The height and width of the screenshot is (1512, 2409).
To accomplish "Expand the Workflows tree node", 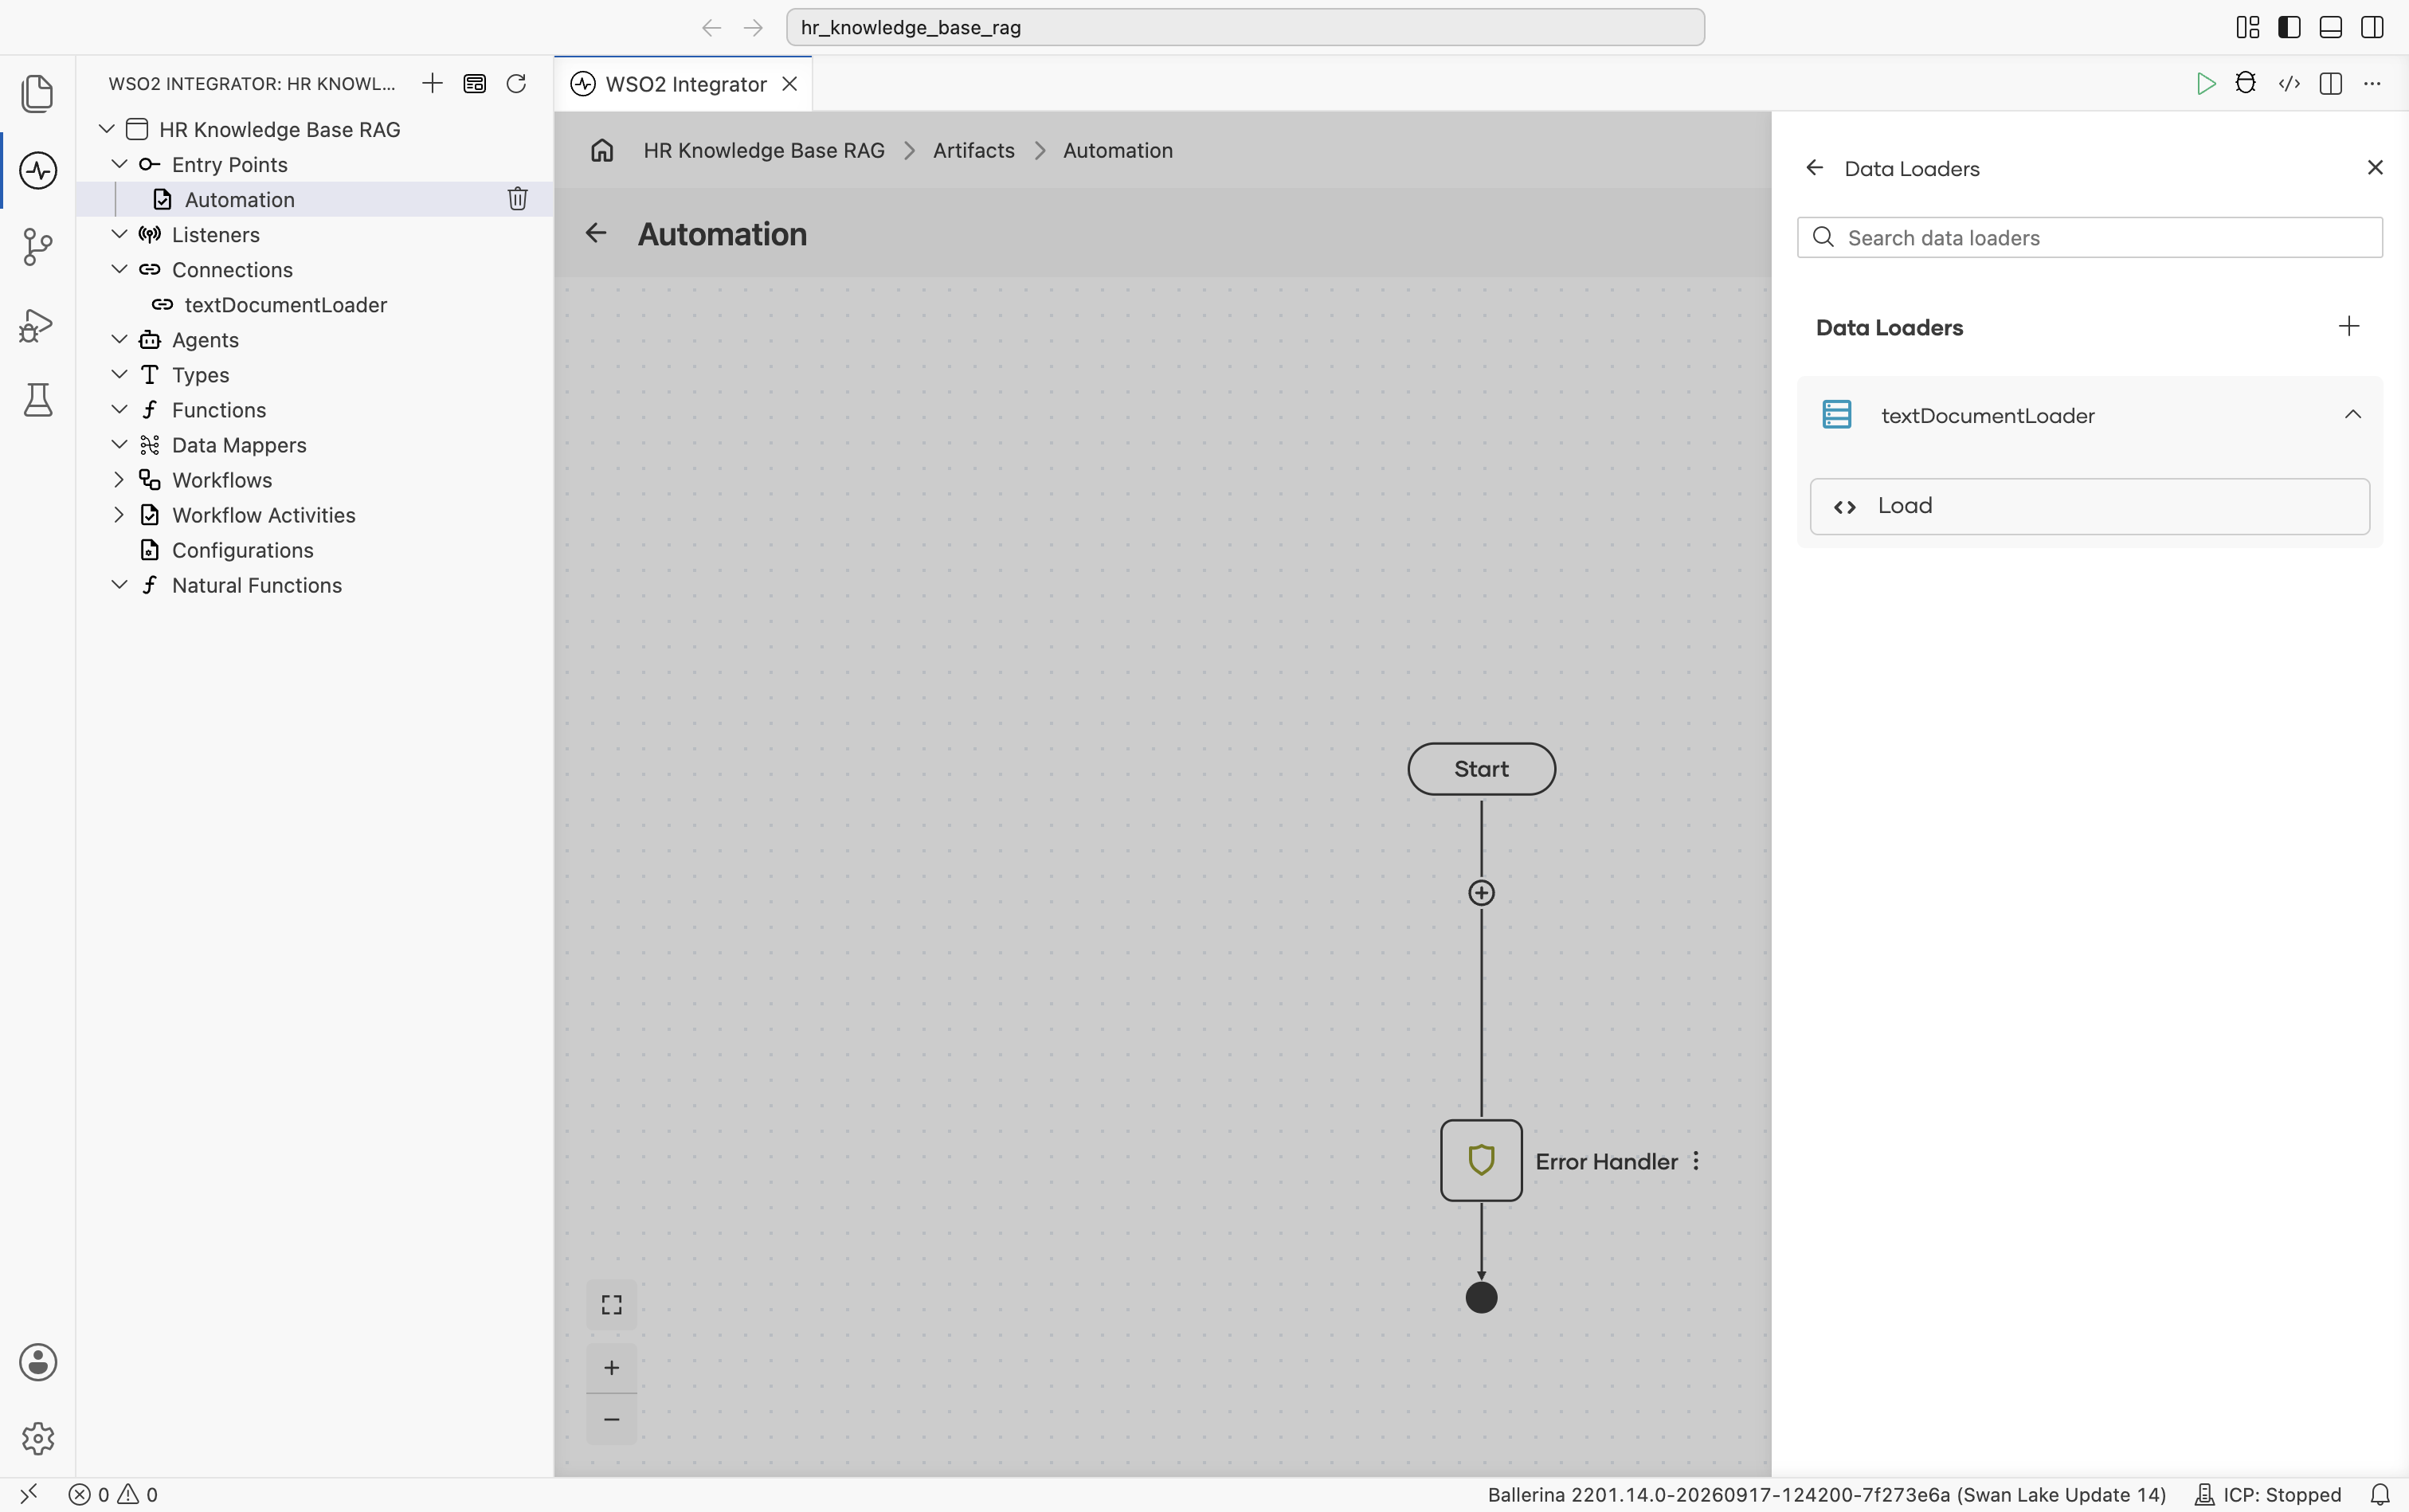I will [119, 480].
